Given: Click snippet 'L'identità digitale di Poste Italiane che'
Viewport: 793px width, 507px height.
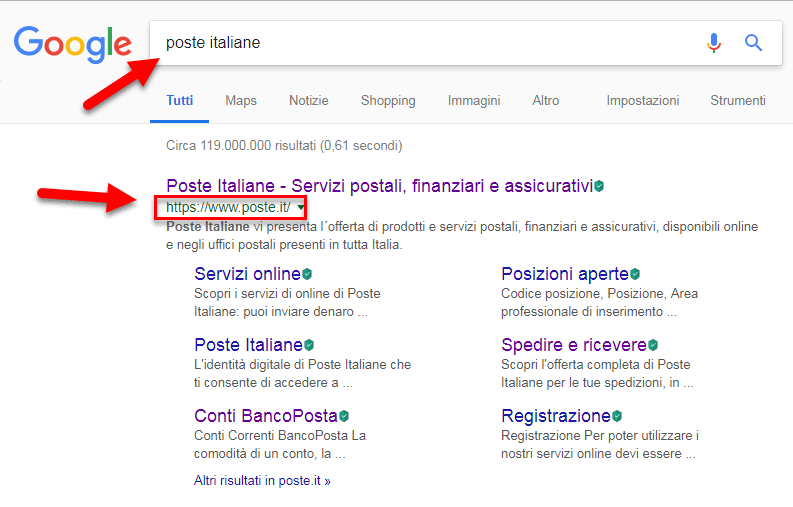Looking at the screenshot, I should (x=302, y=364).
